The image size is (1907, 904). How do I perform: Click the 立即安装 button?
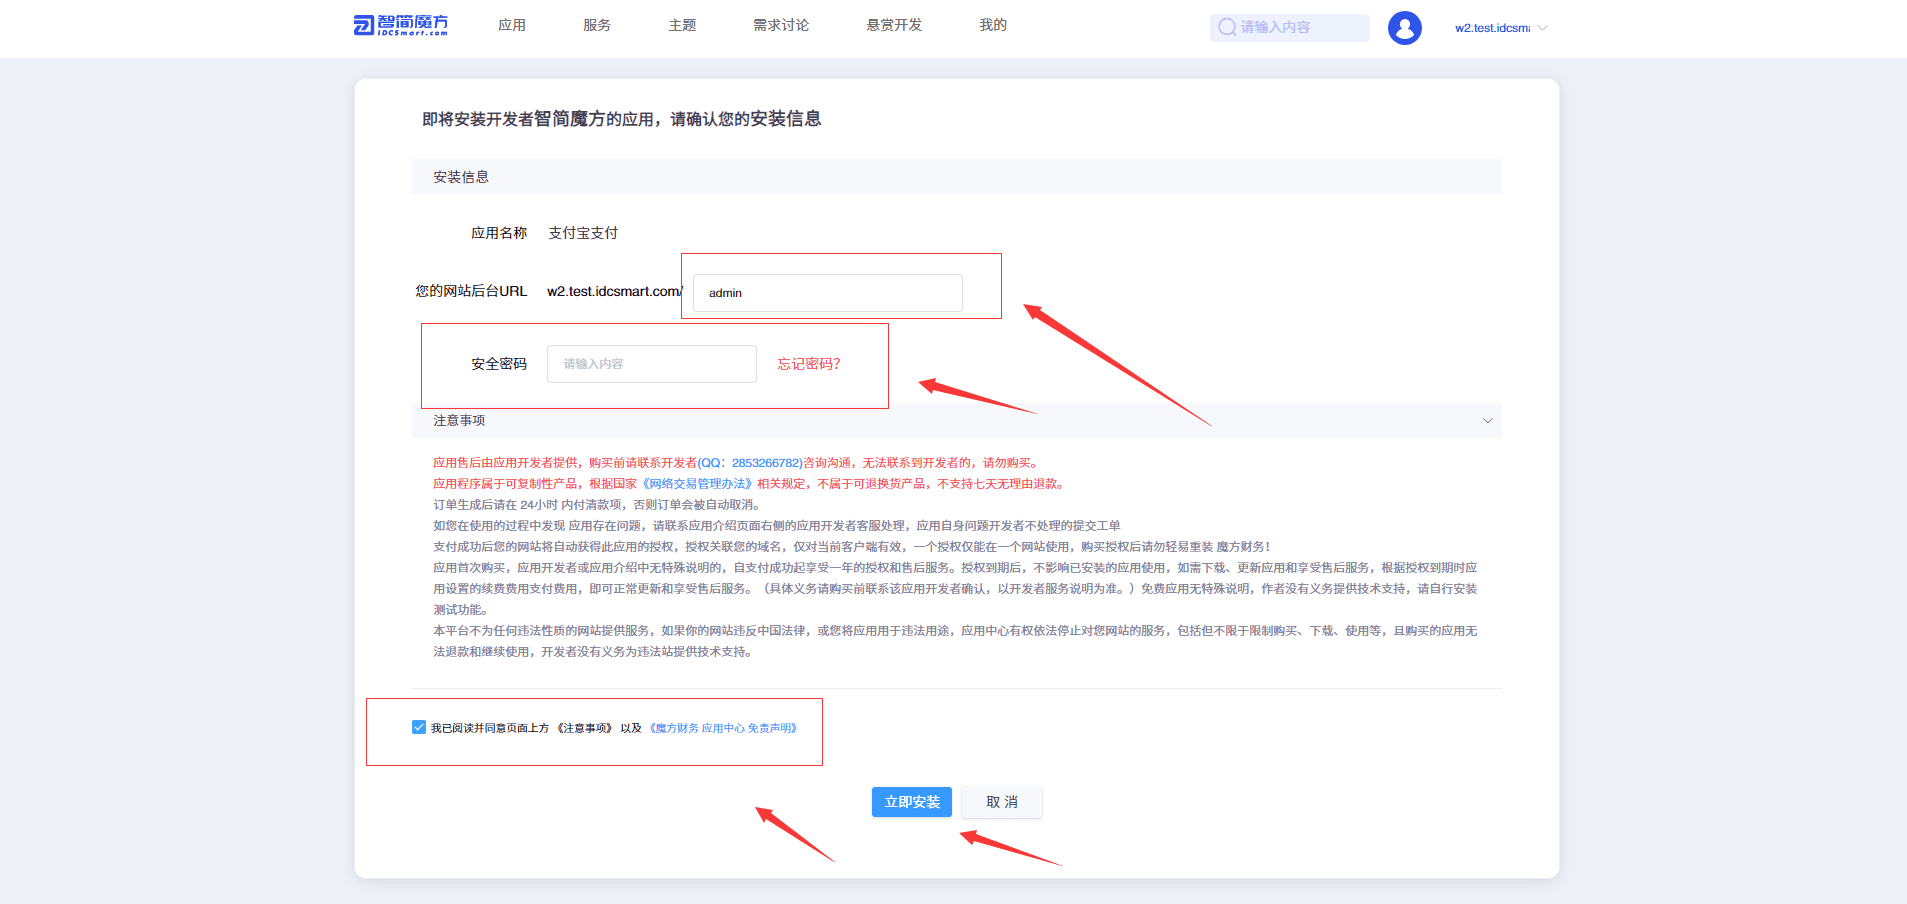[912, 802]
